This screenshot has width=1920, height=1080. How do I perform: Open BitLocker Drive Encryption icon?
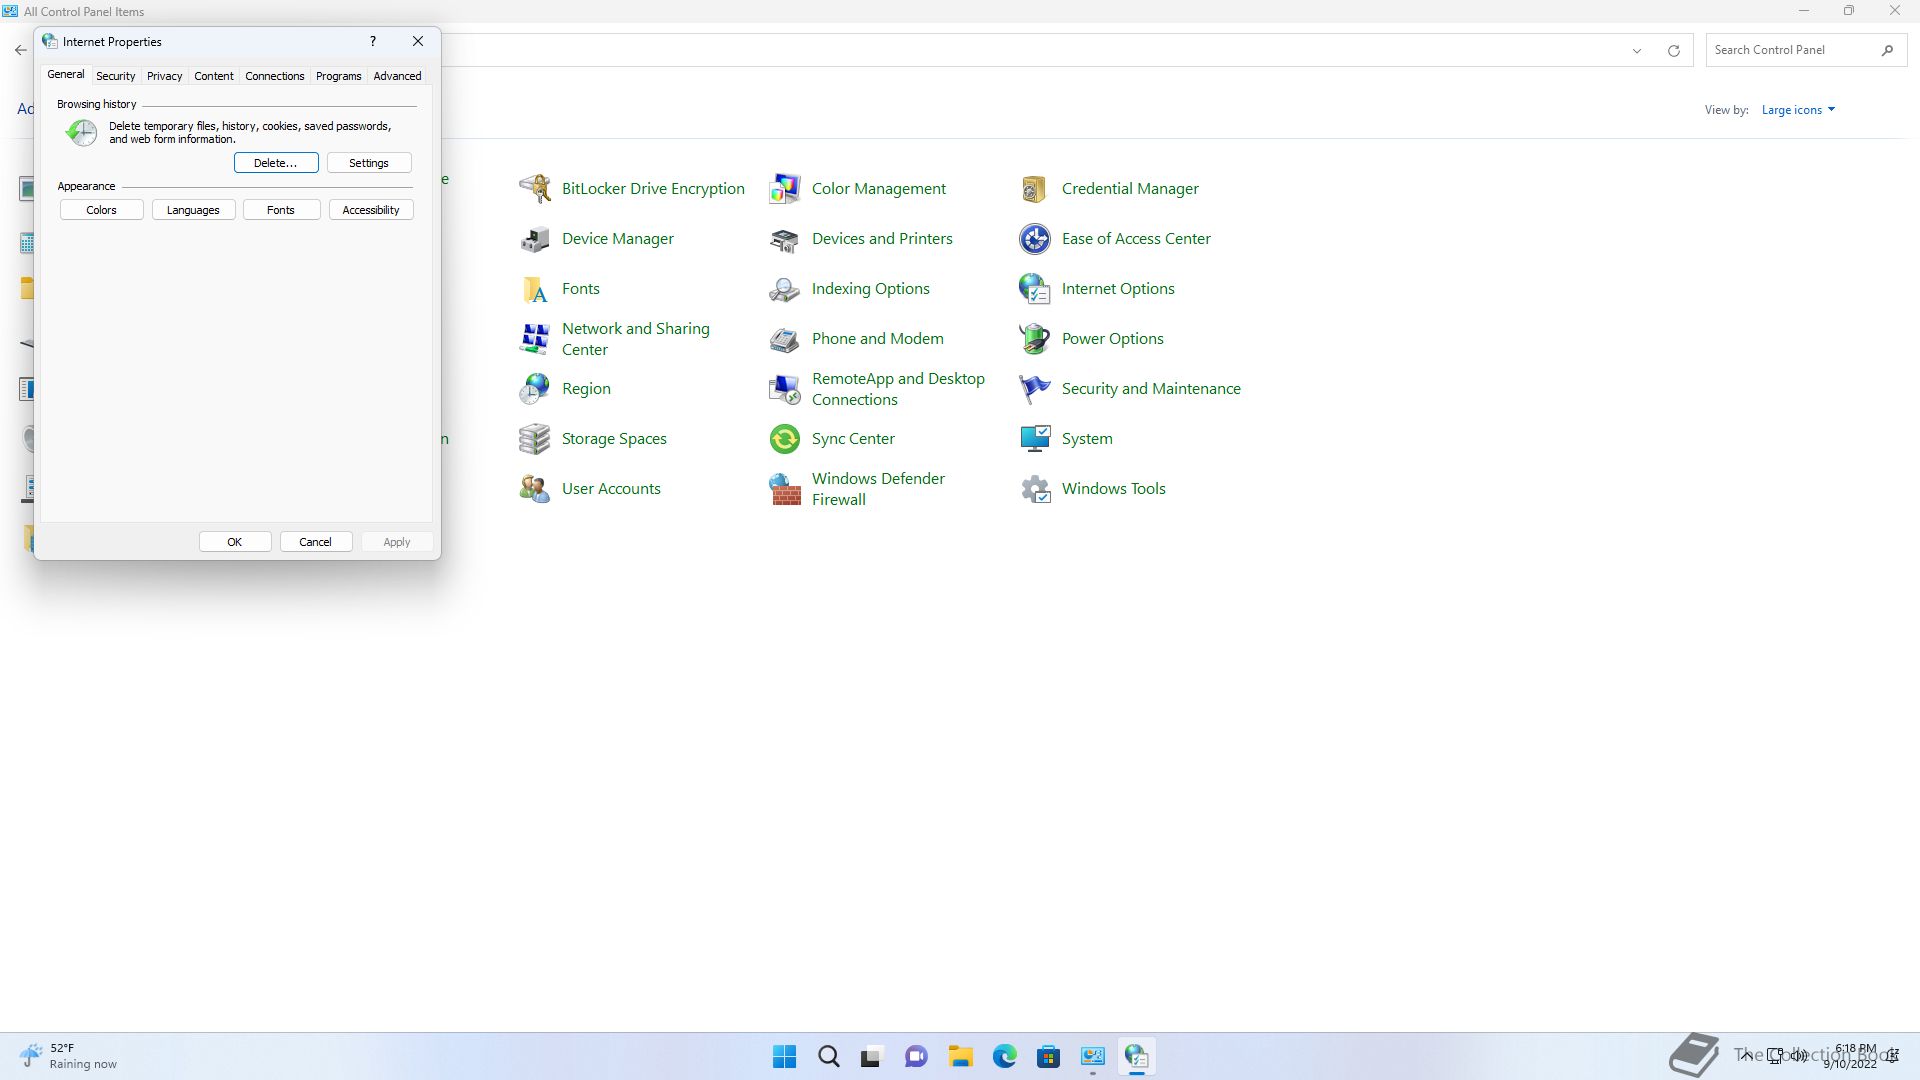click(x=535, y=188)
